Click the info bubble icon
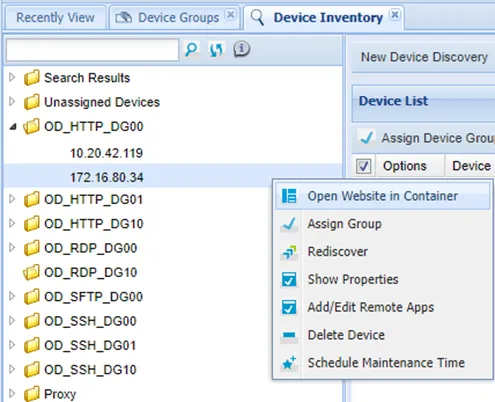The width and height of the screenshot is (495, 402). 242,49
